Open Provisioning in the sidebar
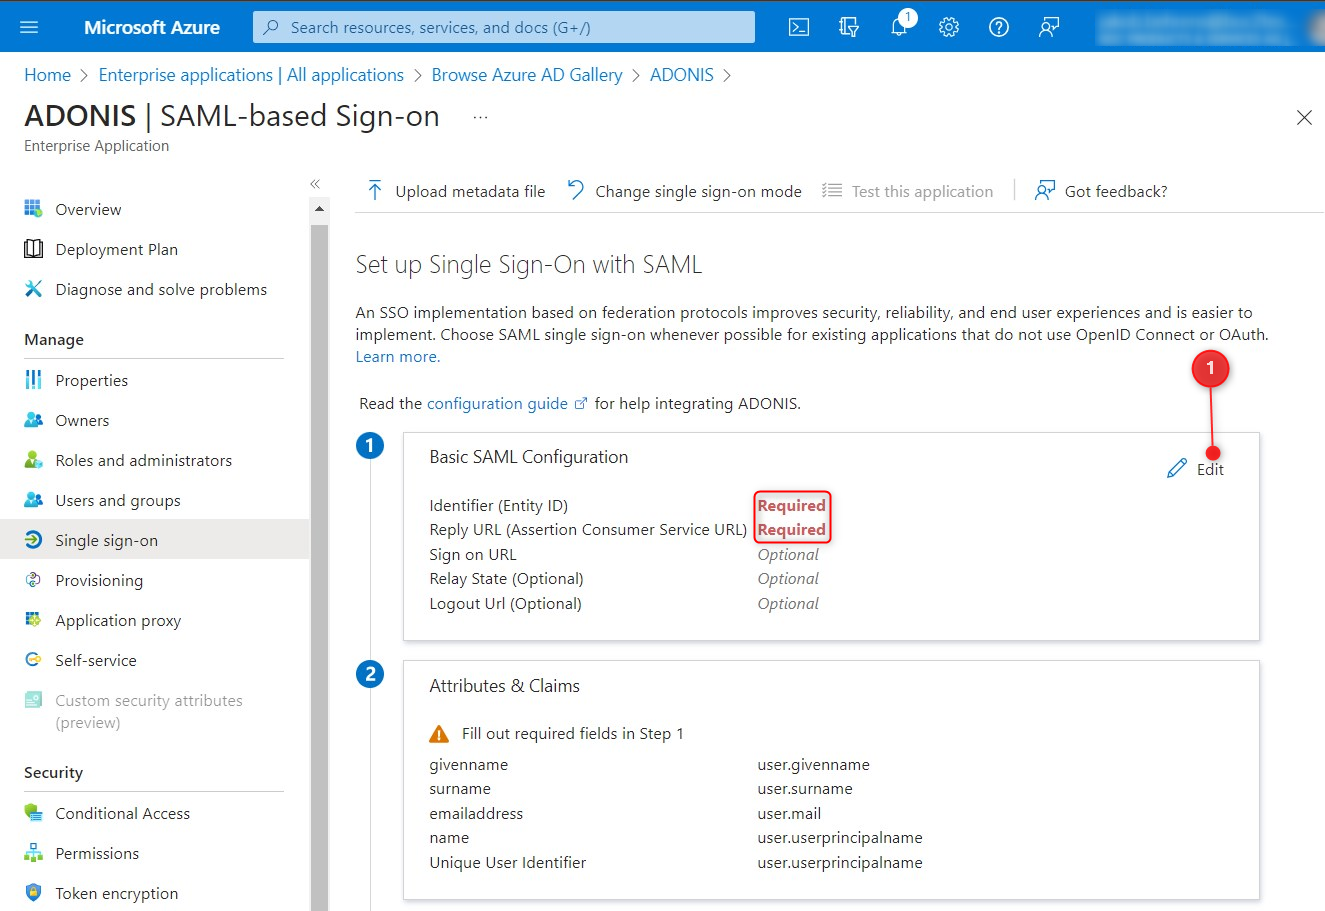The image size is (1325, 911). pos(99,580)
